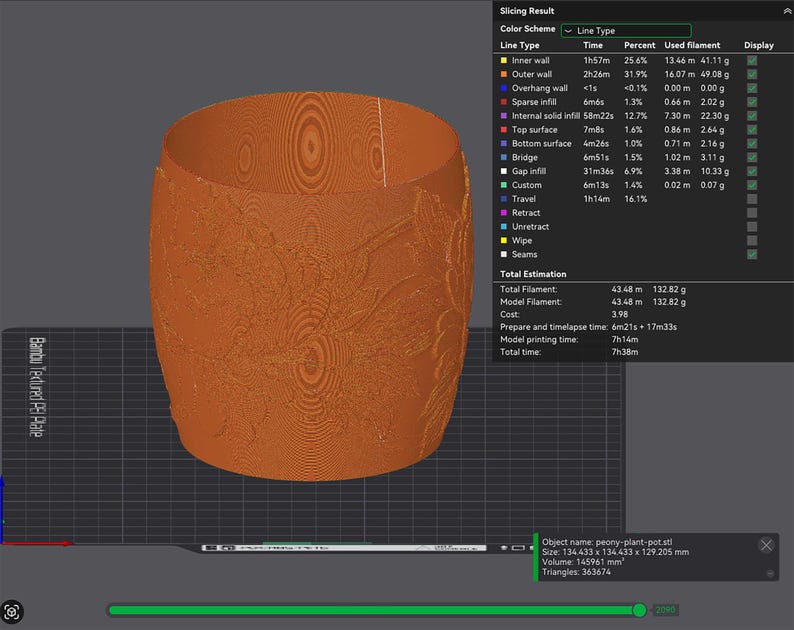
Task: Click the blue Overhang wall color swatch
Action: pos(504,88)
